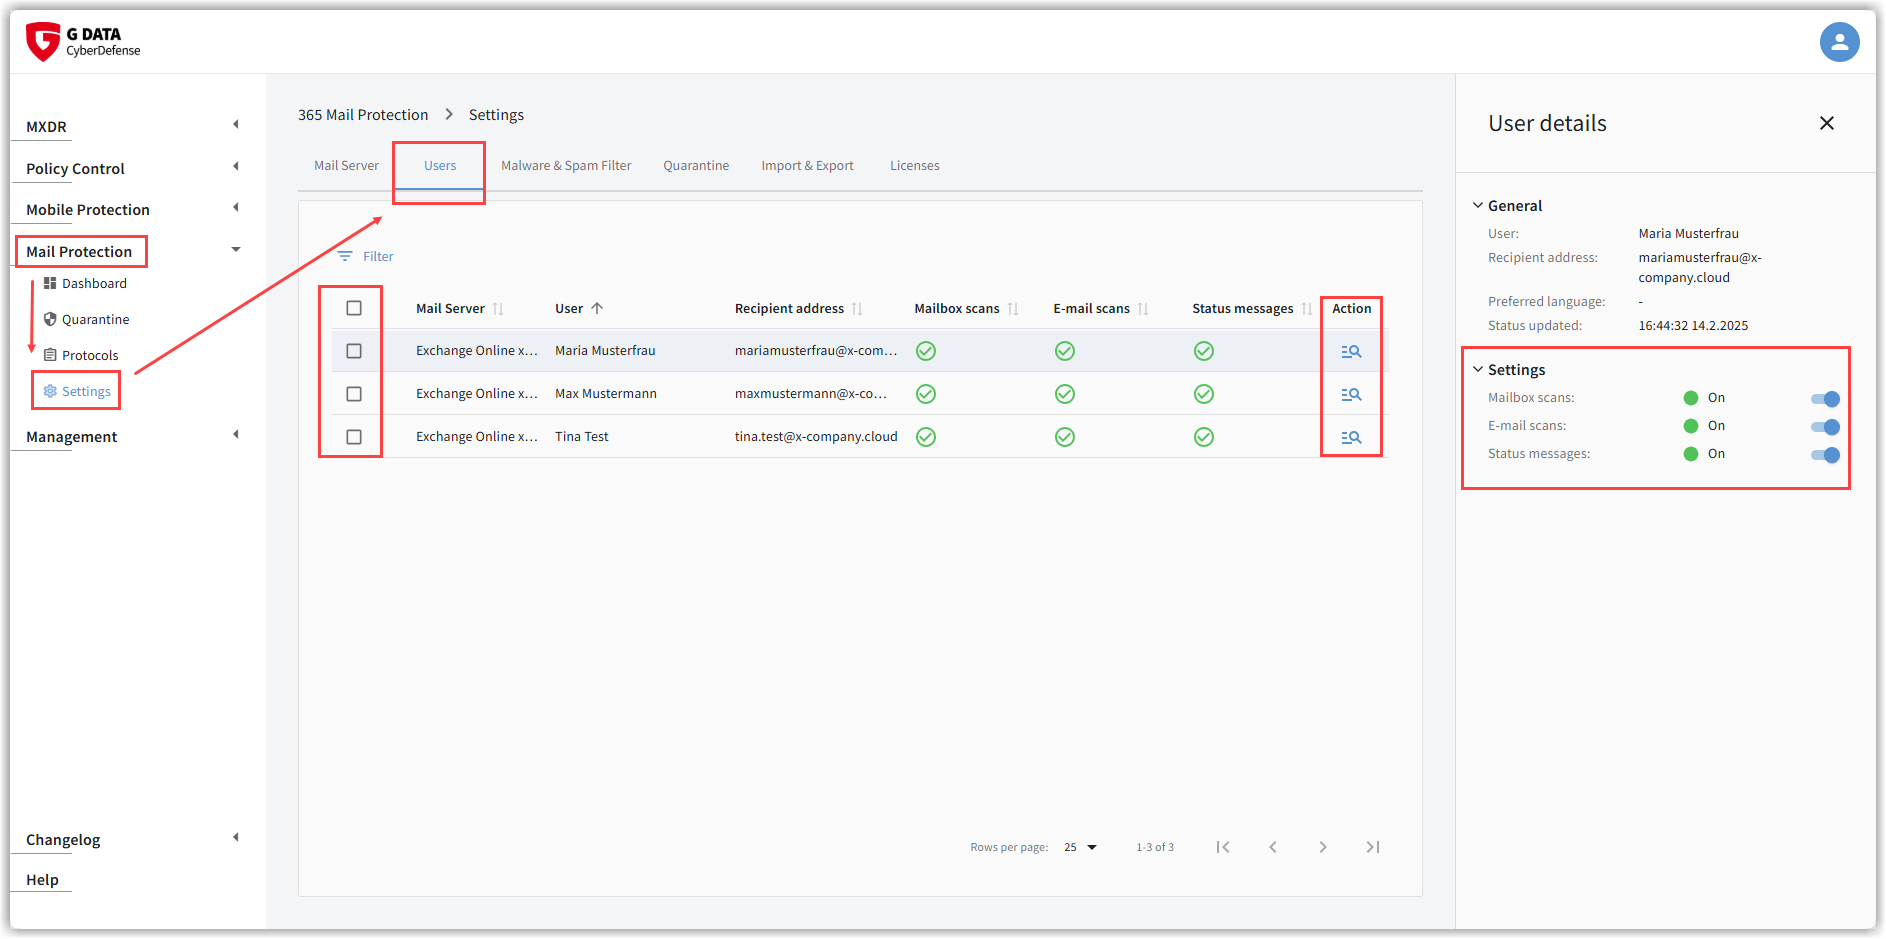This screenshot has width=1886, height=939.
Task: Open details action for Tina Test
Action: (1351, 437)
